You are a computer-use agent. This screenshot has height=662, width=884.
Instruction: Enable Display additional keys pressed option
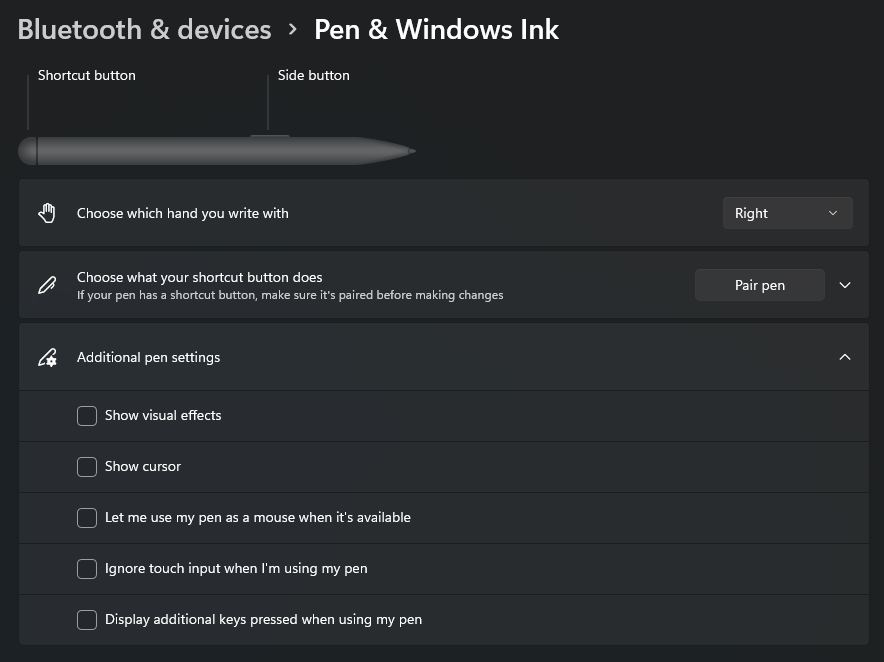coord(87,620)
